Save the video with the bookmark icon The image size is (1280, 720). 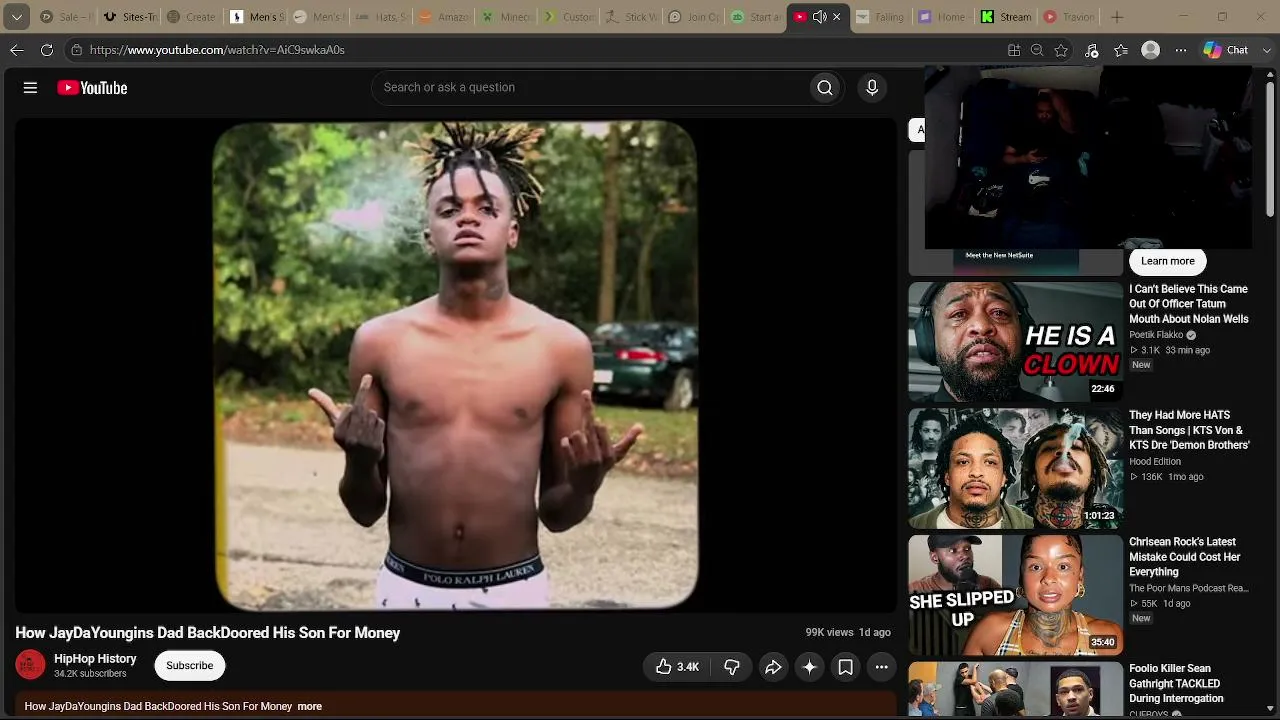pyautogui.click(x=845, y=667)
